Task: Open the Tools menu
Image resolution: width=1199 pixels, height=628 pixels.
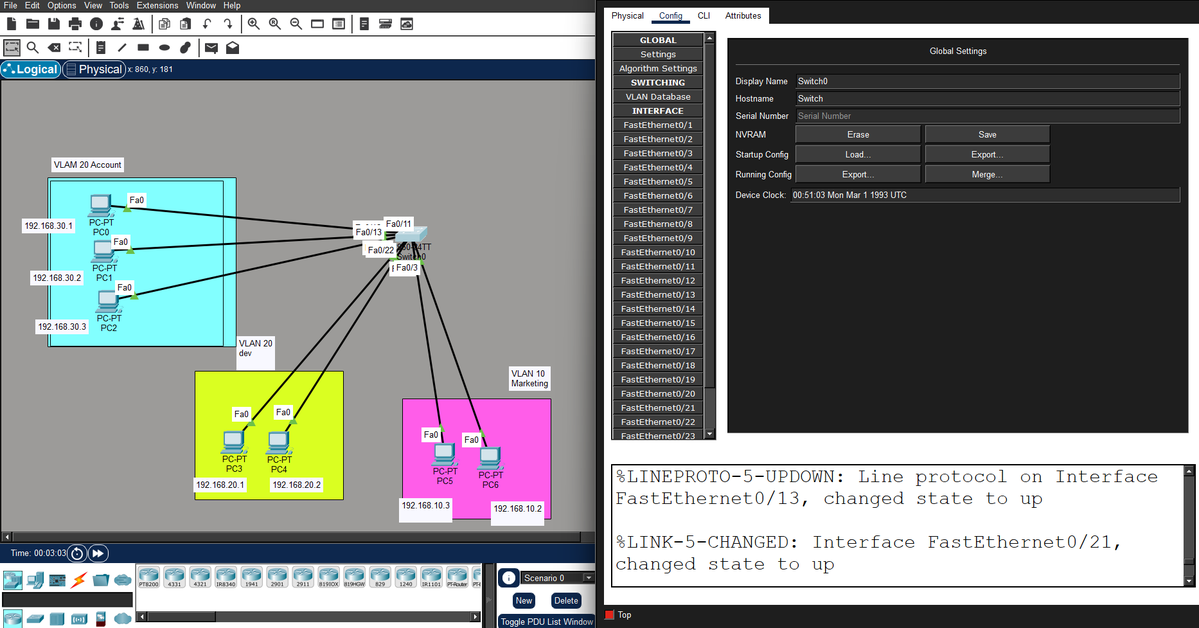Action: 119,5
